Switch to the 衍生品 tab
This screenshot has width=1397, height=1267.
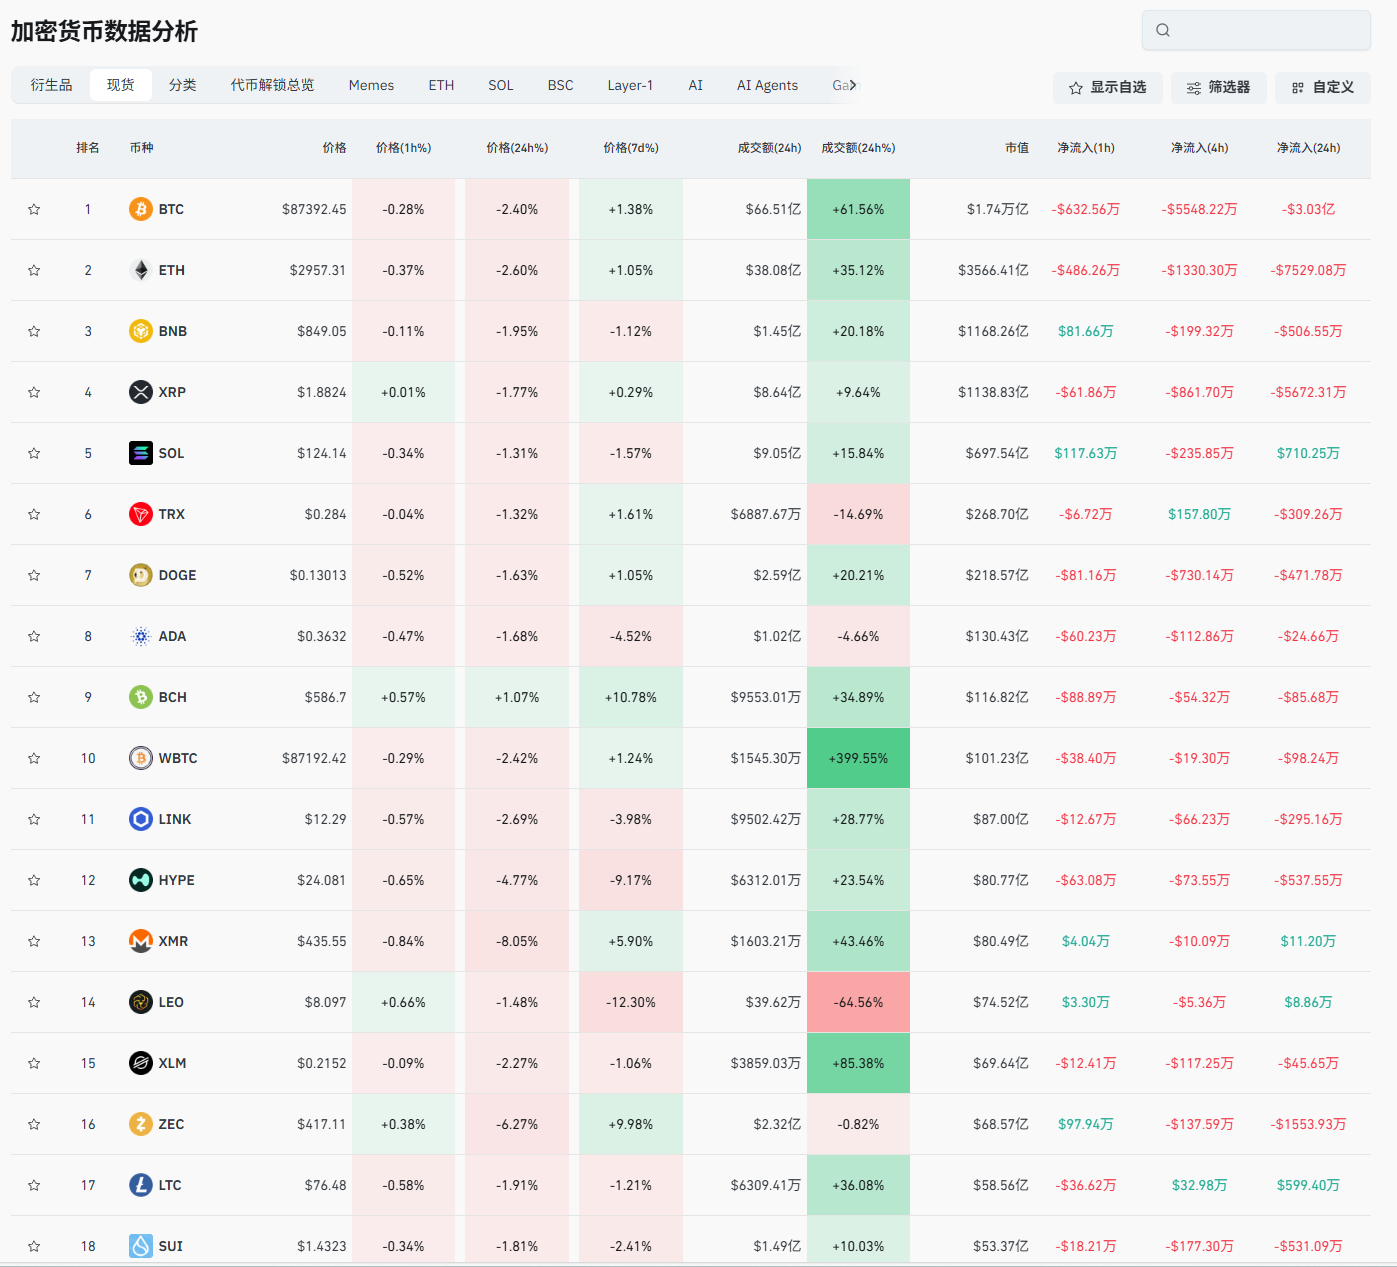pos(51,85)
